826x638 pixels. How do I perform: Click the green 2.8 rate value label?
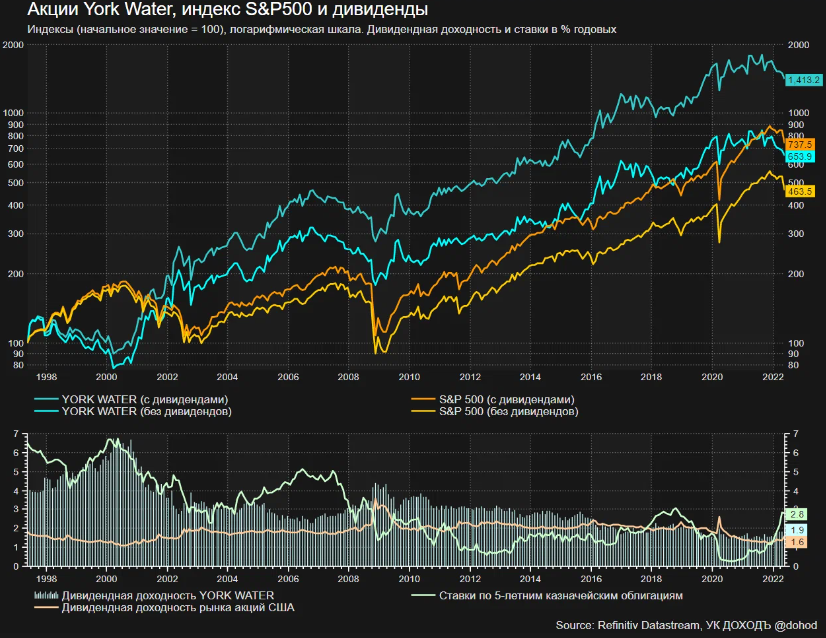797,514
